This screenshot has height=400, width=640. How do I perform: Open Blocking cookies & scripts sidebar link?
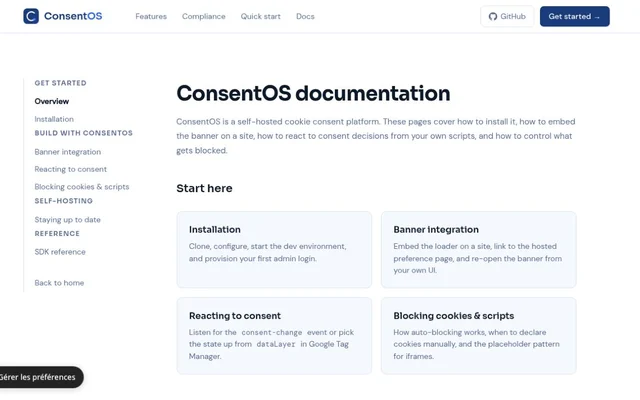[x=82, y=187]
